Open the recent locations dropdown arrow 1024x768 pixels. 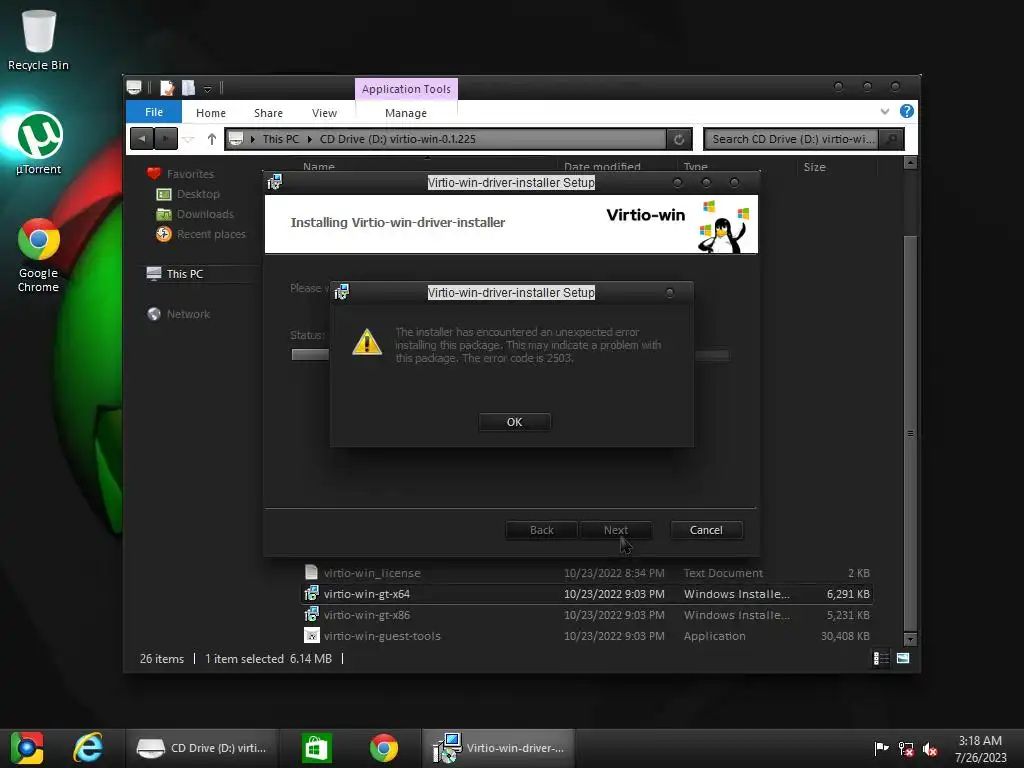point(188,139)
